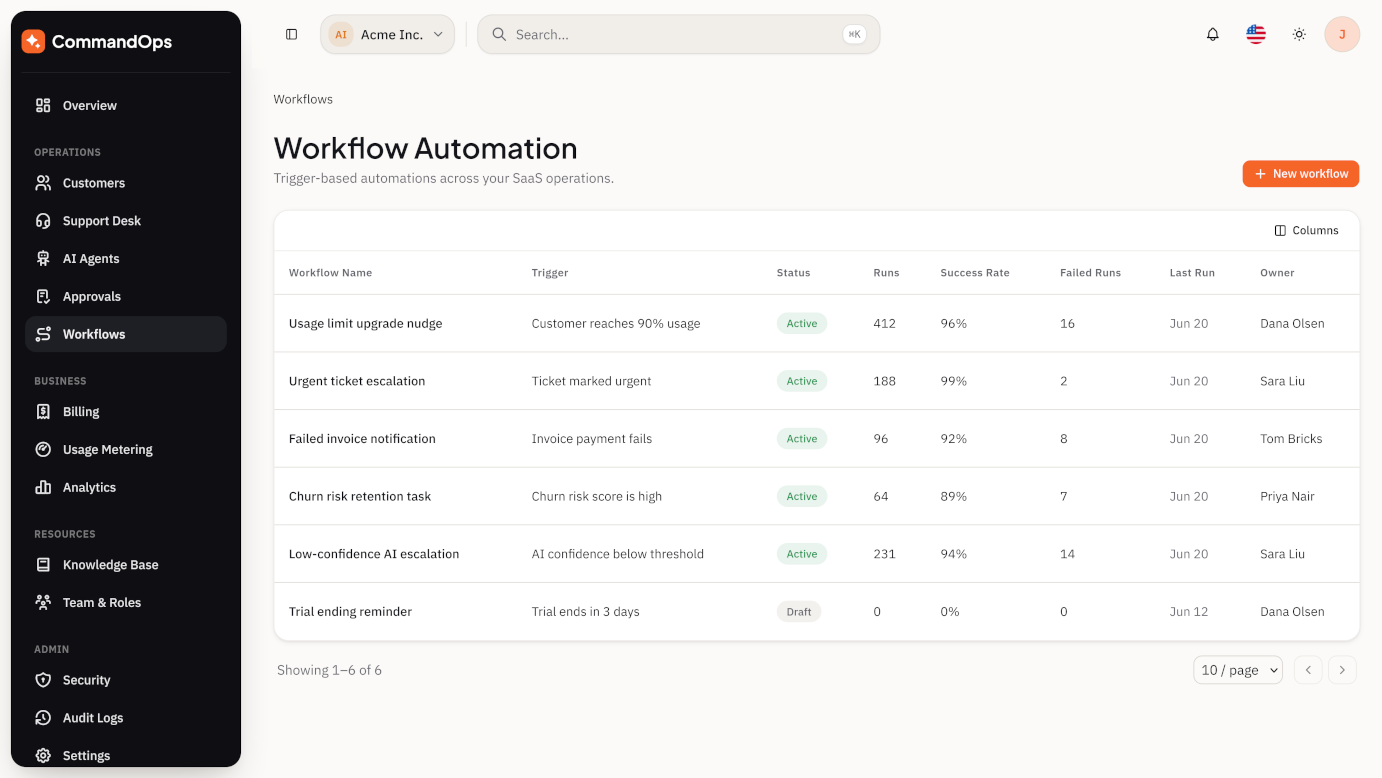This screenshot has width=1382, height=778.
Task: Click trigger AI confidence below threshold
Action: point(618,554)
